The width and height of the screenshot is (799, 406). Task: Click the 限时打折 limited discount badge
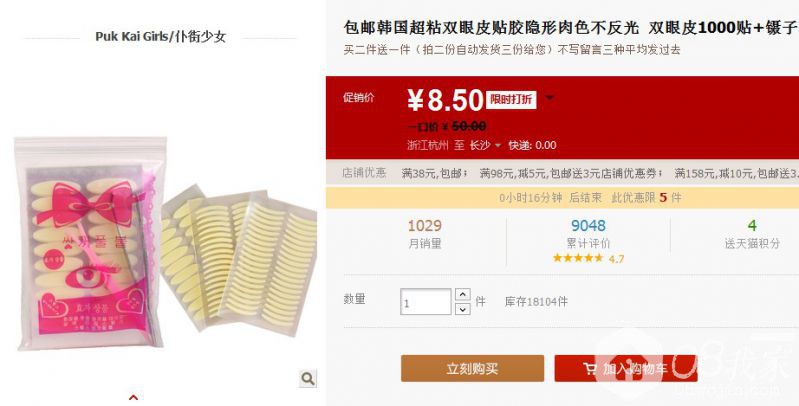click(x=511, y=99)
